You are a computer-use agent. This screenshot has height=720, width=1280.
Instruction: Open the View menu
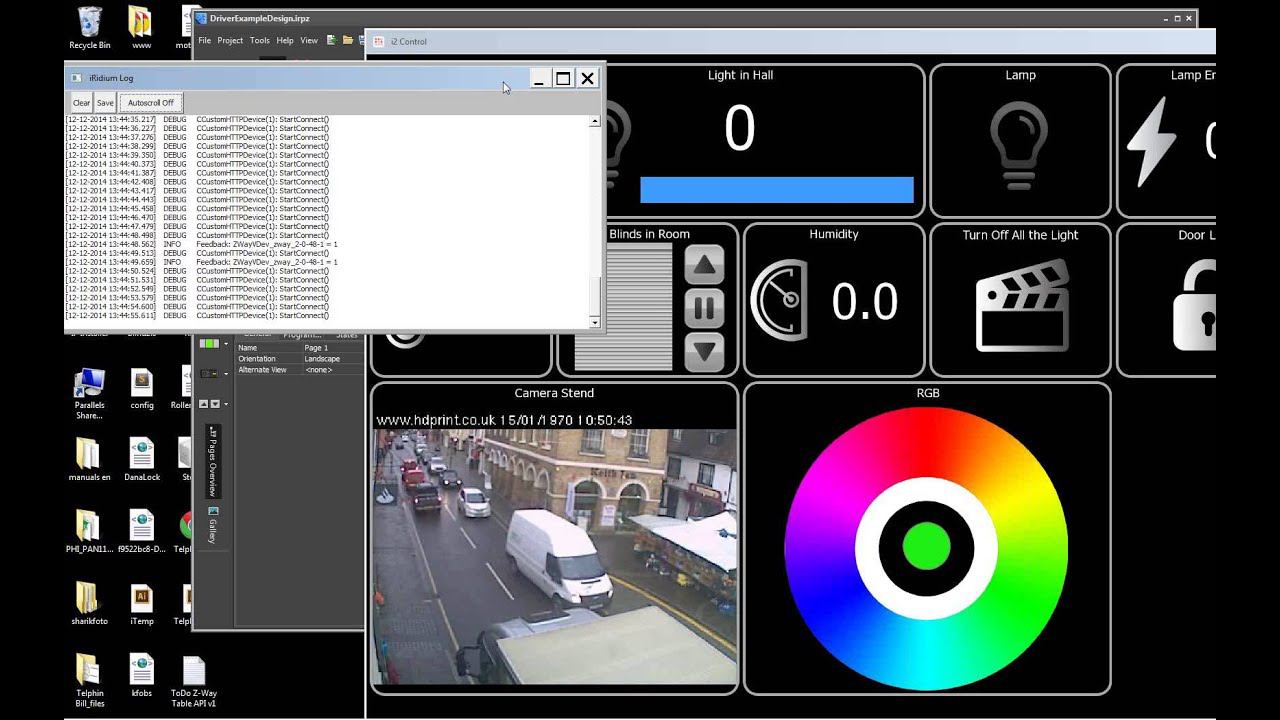point(309,41)
